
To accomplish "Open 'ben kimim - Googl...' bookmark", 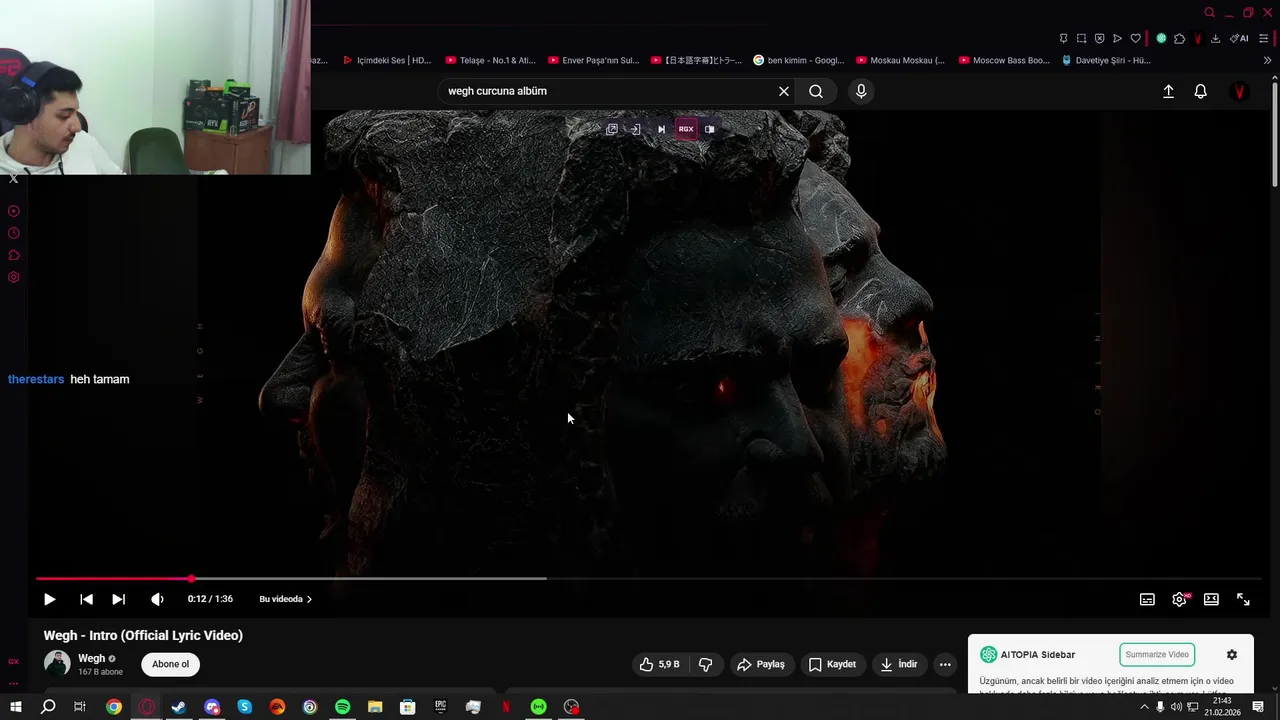I will tap(799, 60).
